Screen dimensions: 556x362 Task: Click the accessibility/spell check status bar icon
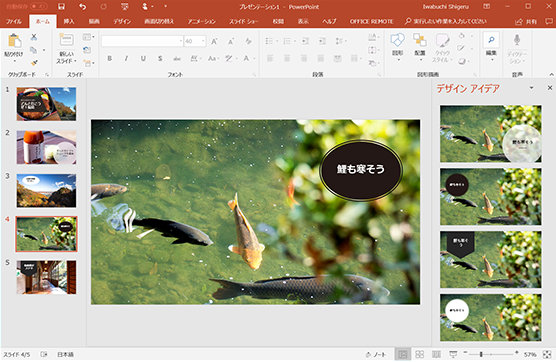pos(44,354)
